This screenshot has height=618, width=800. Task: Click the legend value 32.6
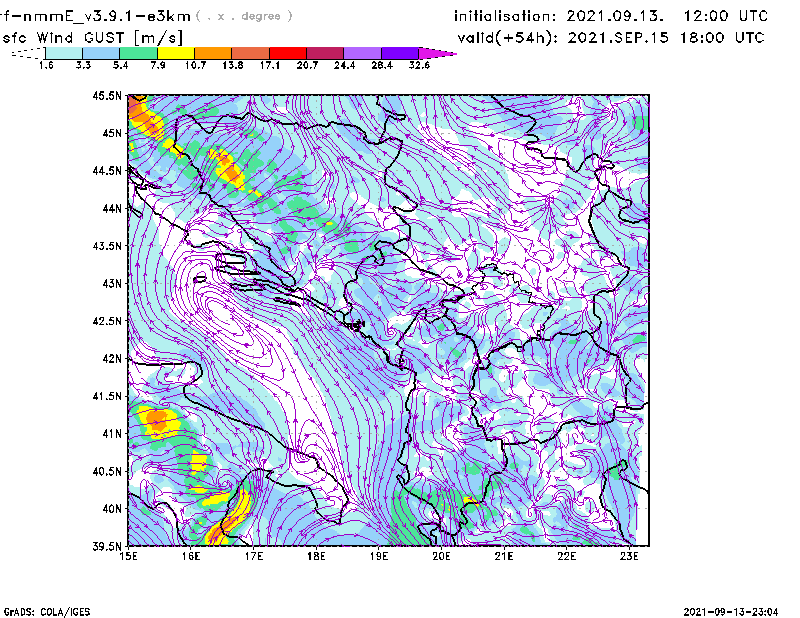[419, 65]
